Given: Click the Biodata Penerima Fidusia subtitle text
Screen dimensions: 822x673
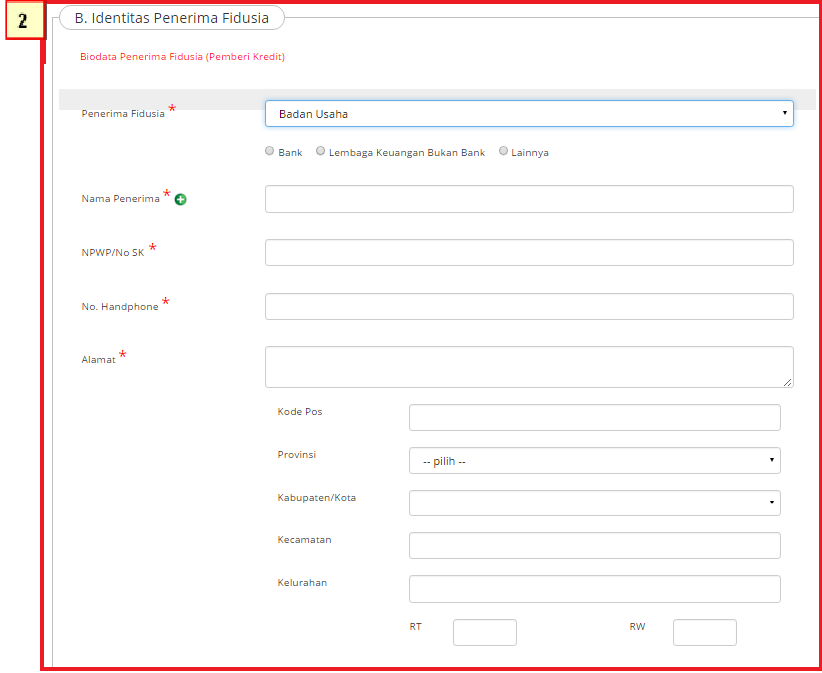Looking at the screenshot, I should click(182, 57).
